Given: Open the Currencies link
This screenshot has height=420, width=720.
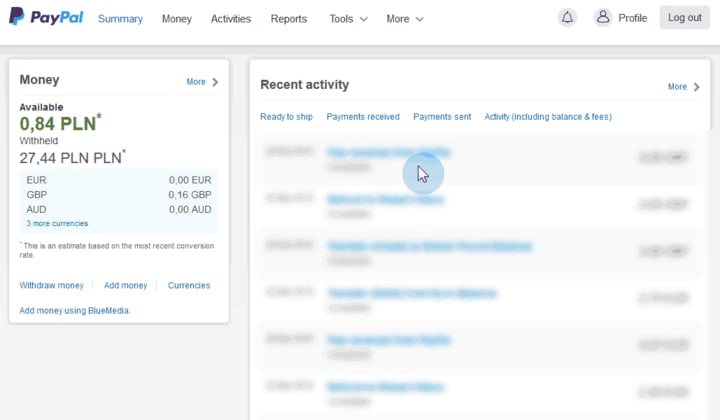Looking at the screenshot, I should coord(189,286).
